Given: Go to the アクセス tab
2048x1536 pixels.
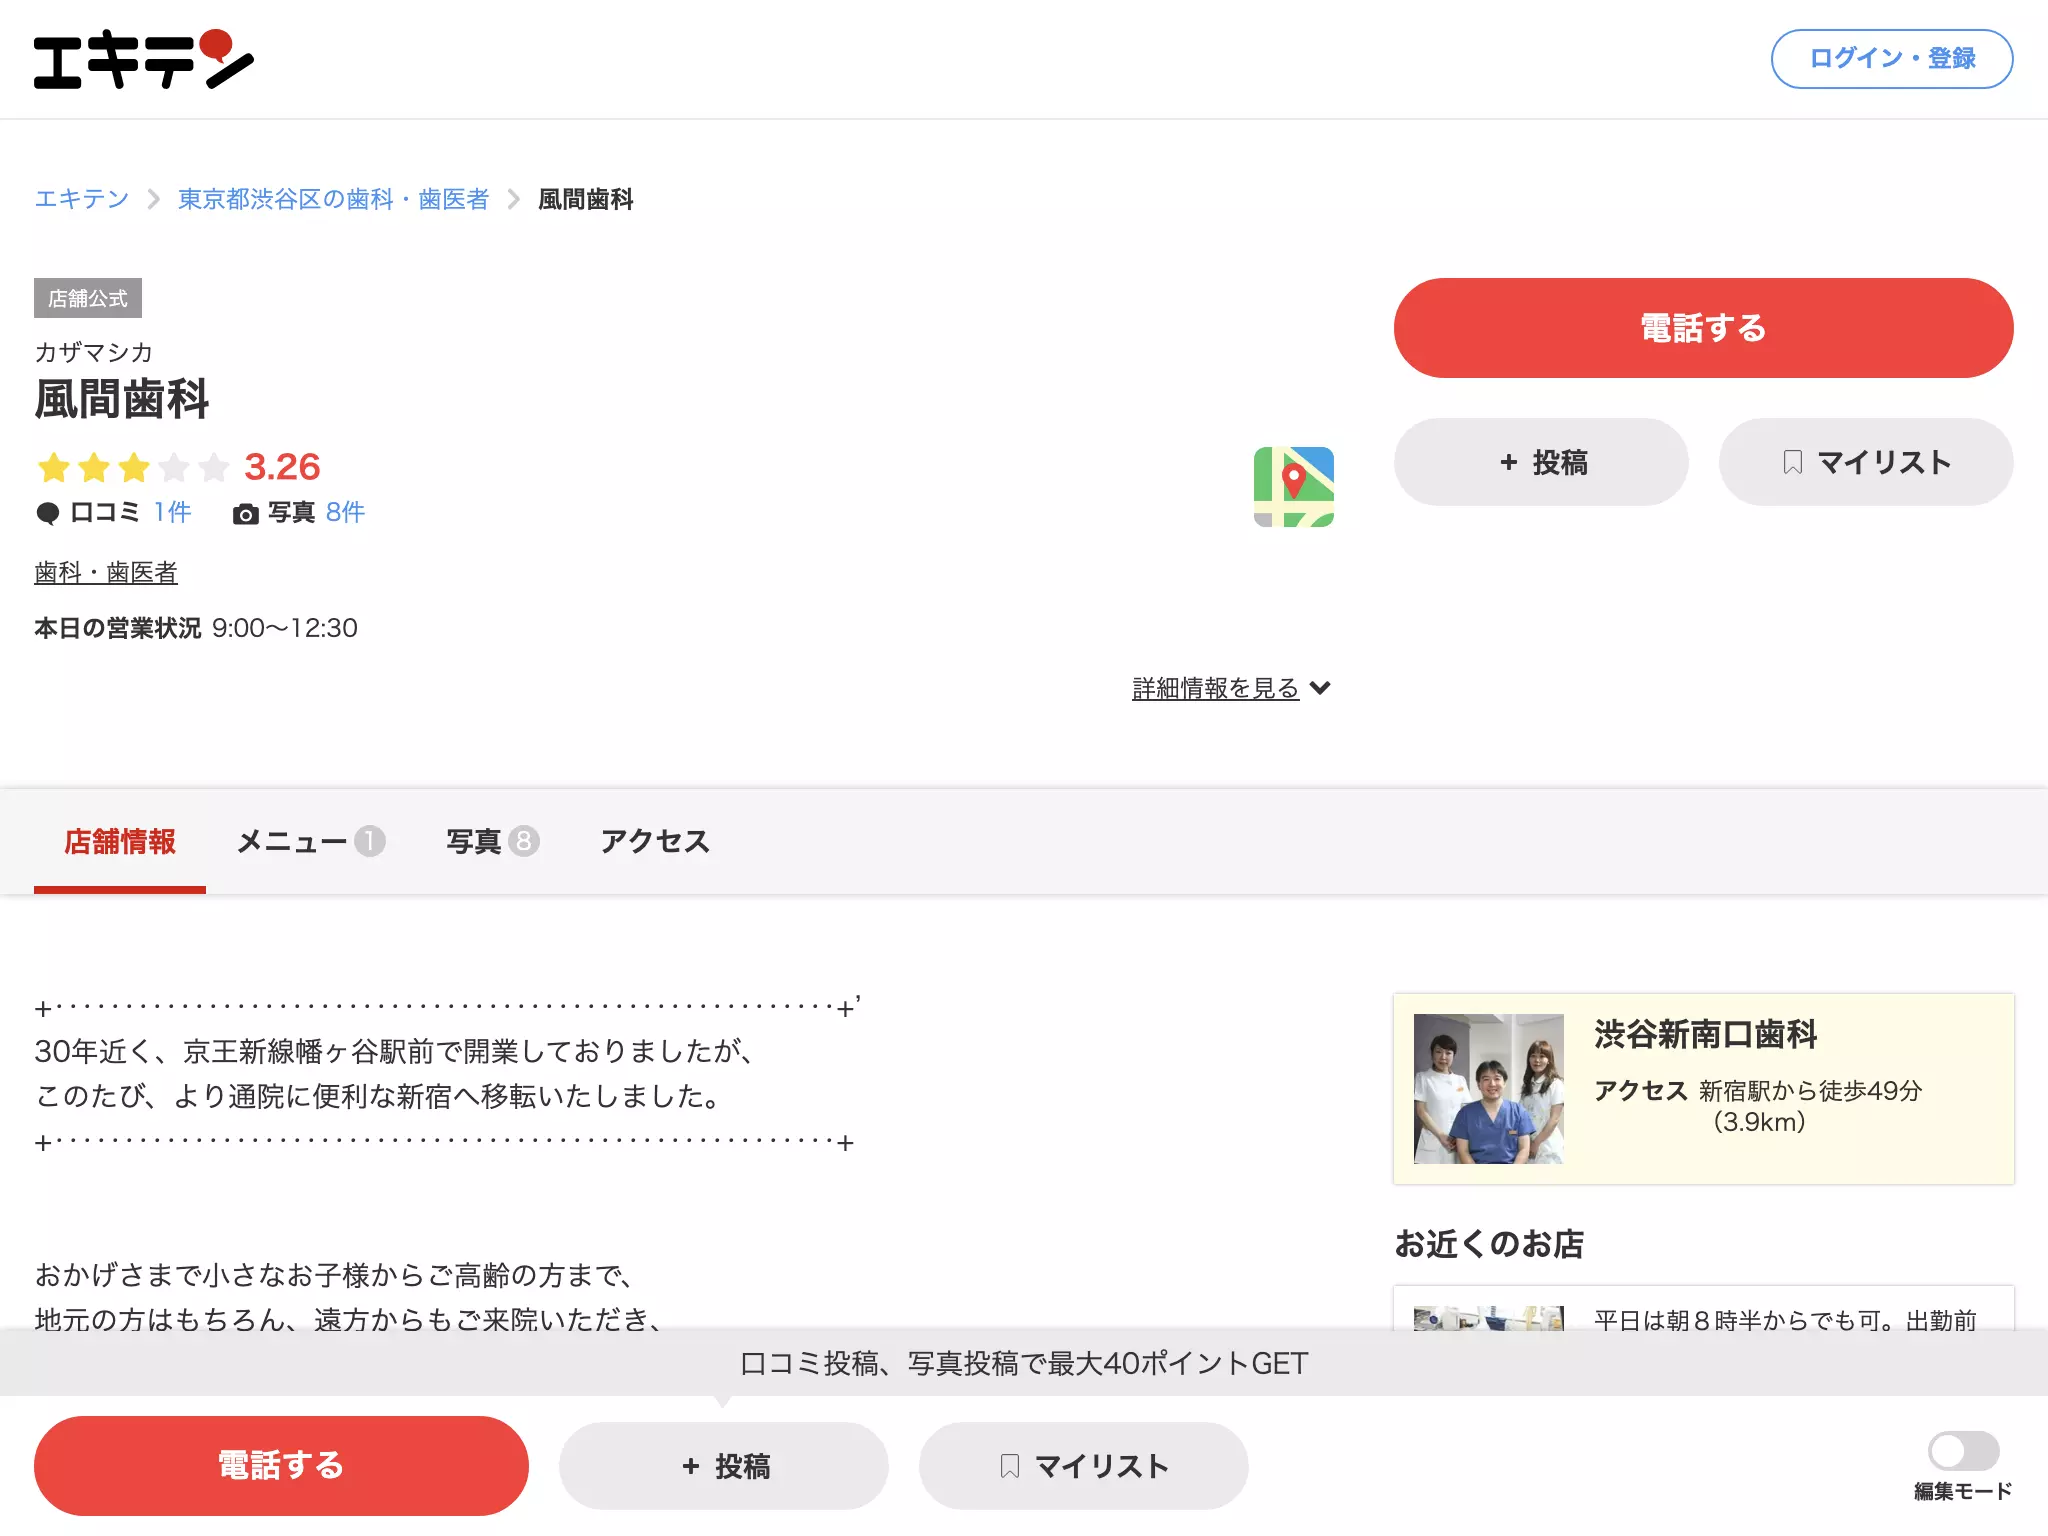Looking at the screenshot, I should point(655,842).
